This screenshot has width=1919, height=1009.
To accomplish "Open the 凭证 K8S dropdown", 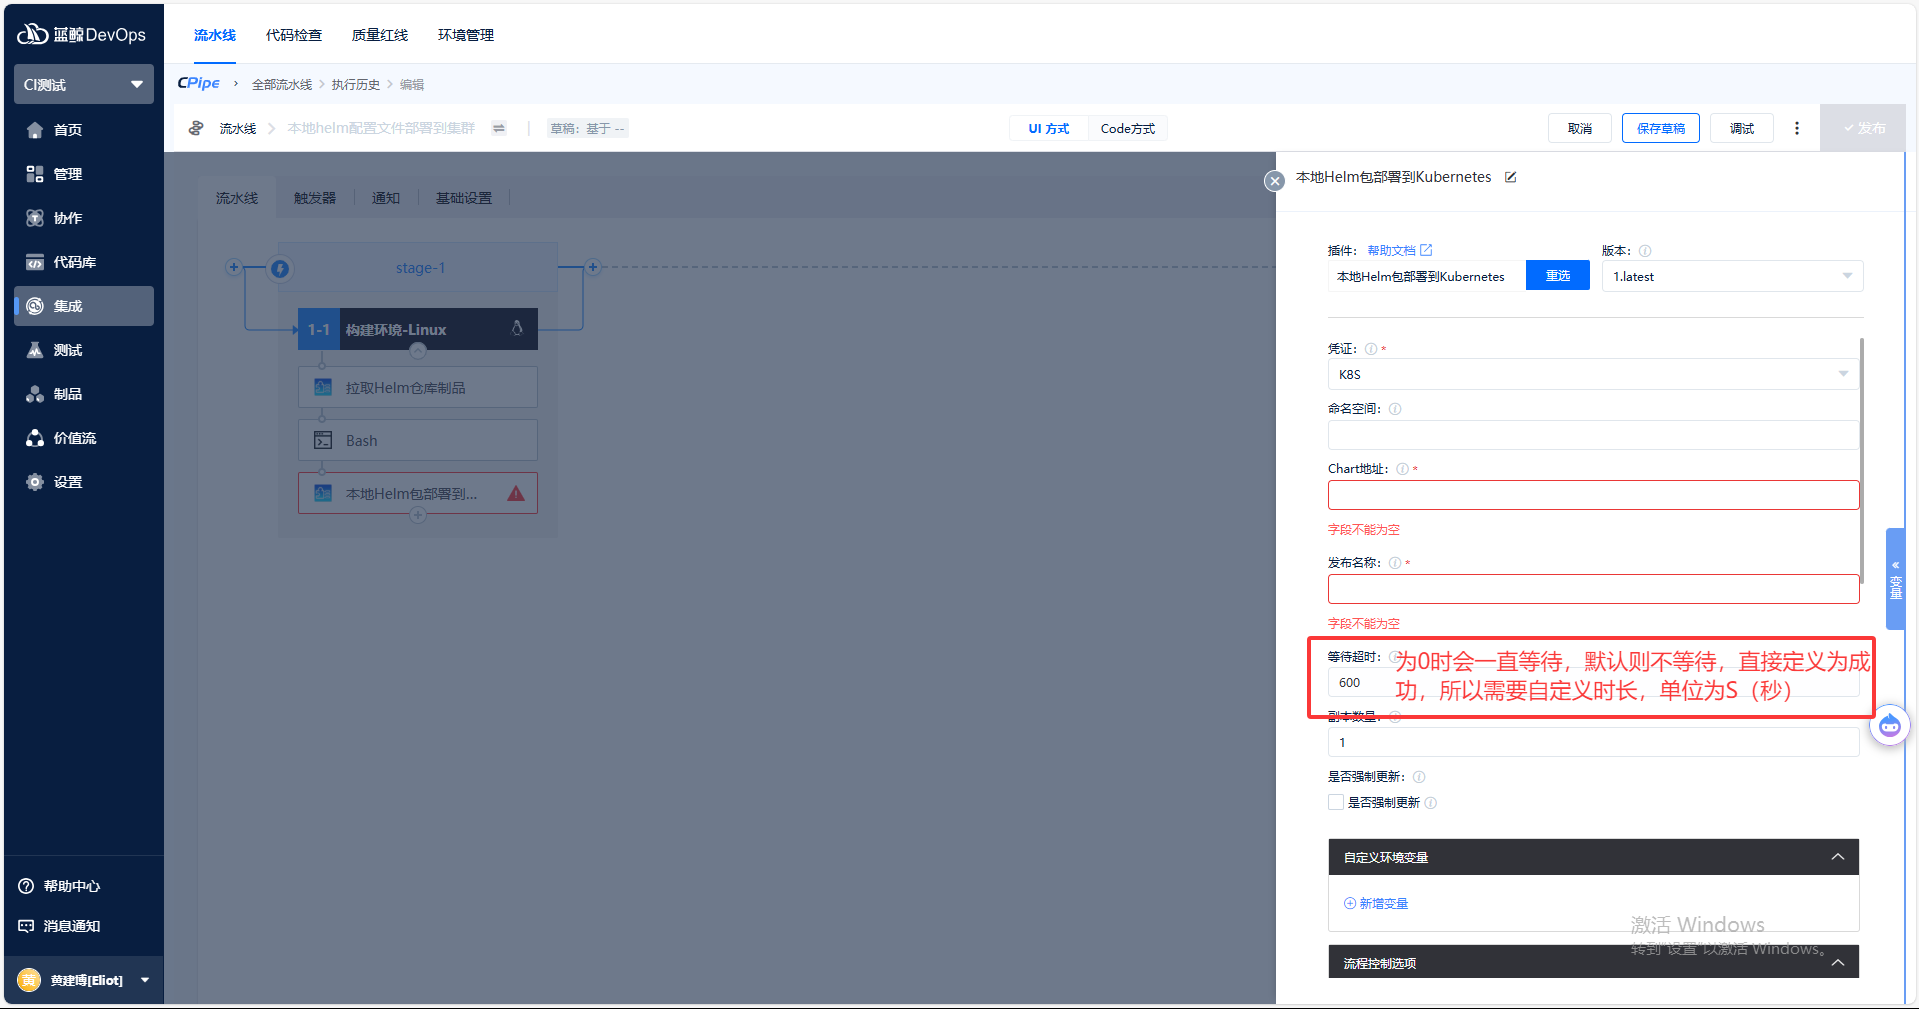I will [x=1592, y=374].
